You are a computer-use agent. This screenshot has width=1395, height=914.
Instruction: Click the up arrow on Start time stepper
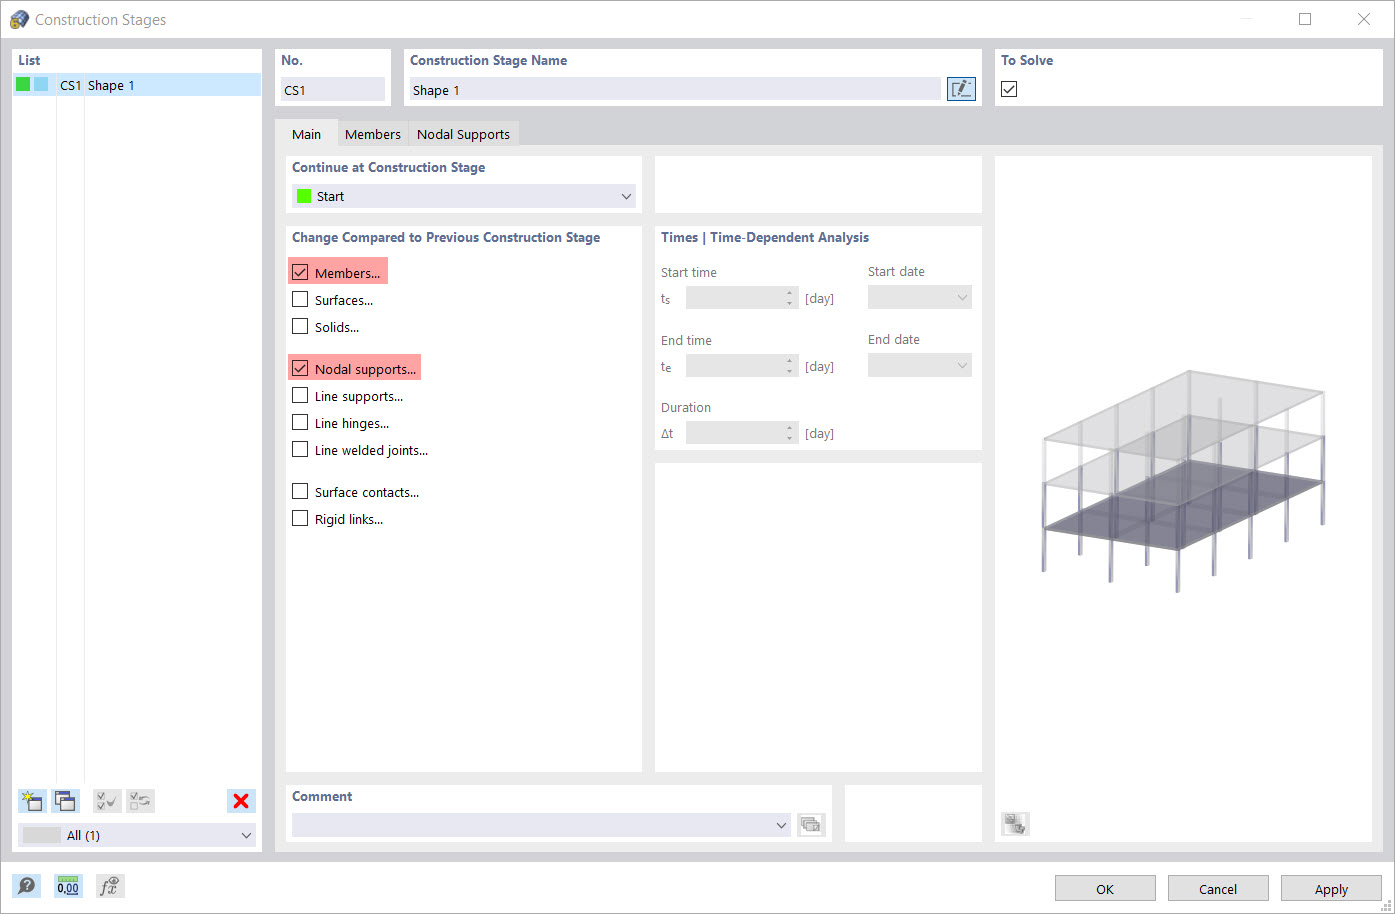pos(789,293)
